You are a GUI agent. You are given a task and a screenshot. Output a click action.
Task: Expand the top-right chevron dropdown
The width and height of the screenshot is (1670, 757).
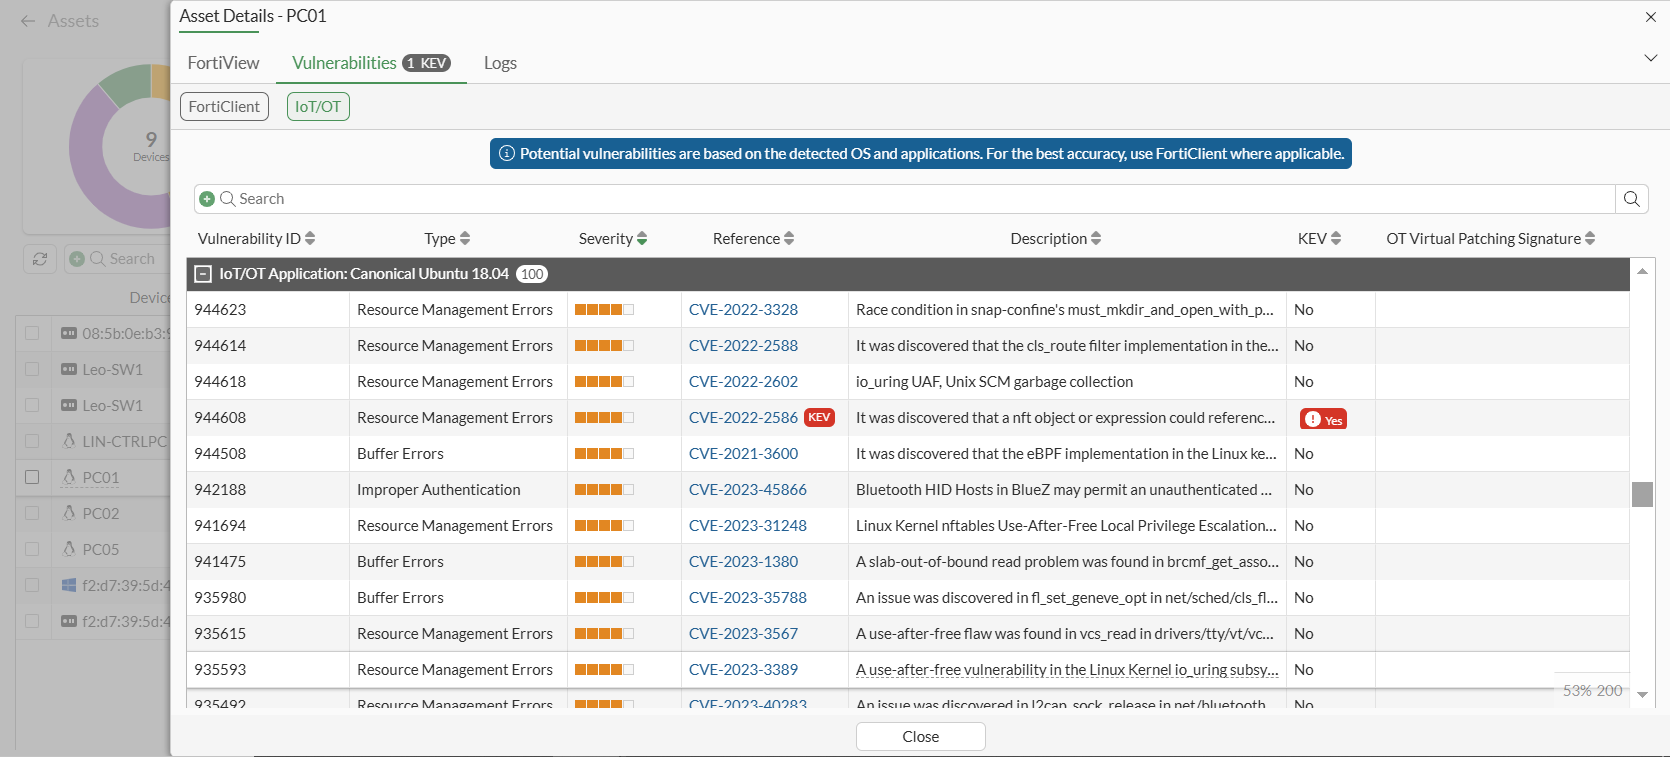[1650, 58]
